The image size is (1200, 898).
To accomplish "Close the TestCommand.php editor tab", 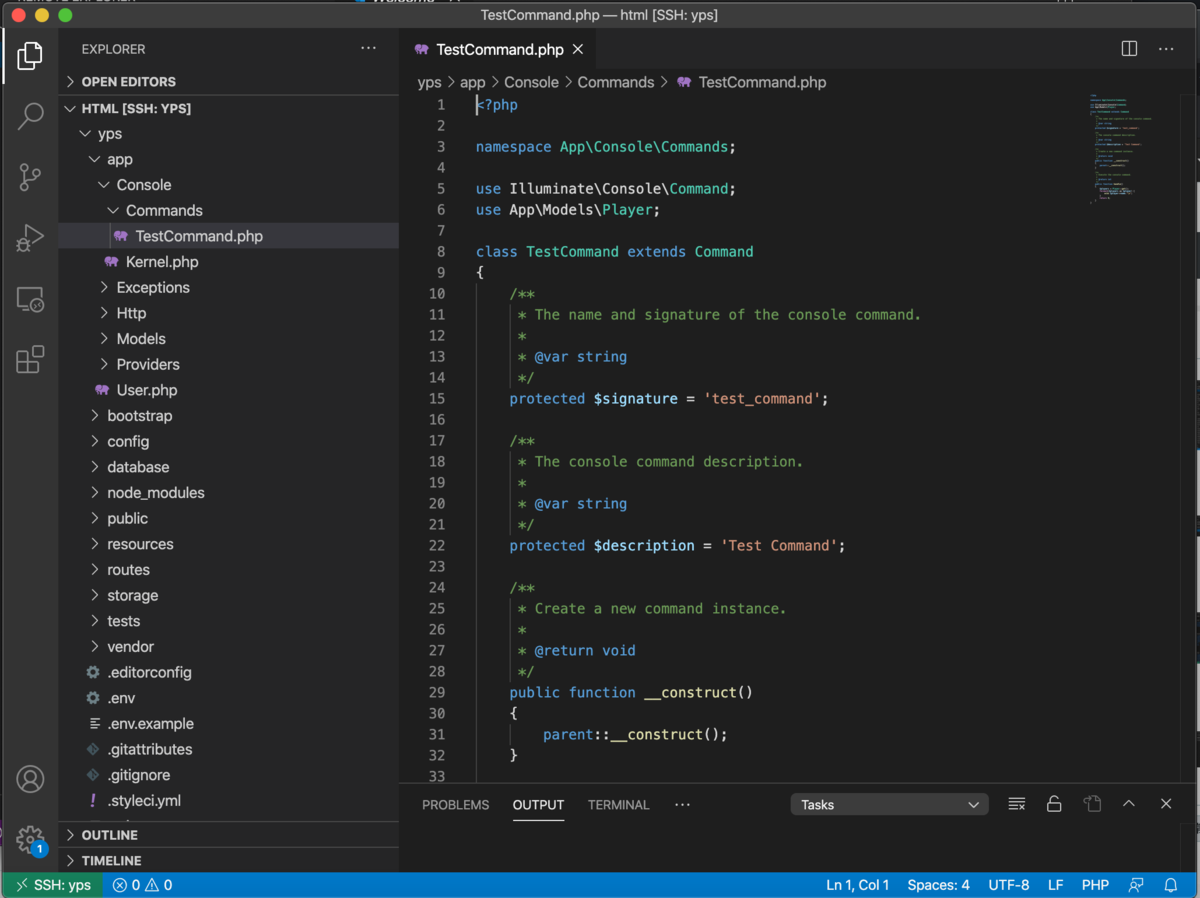I will point(578,49).
